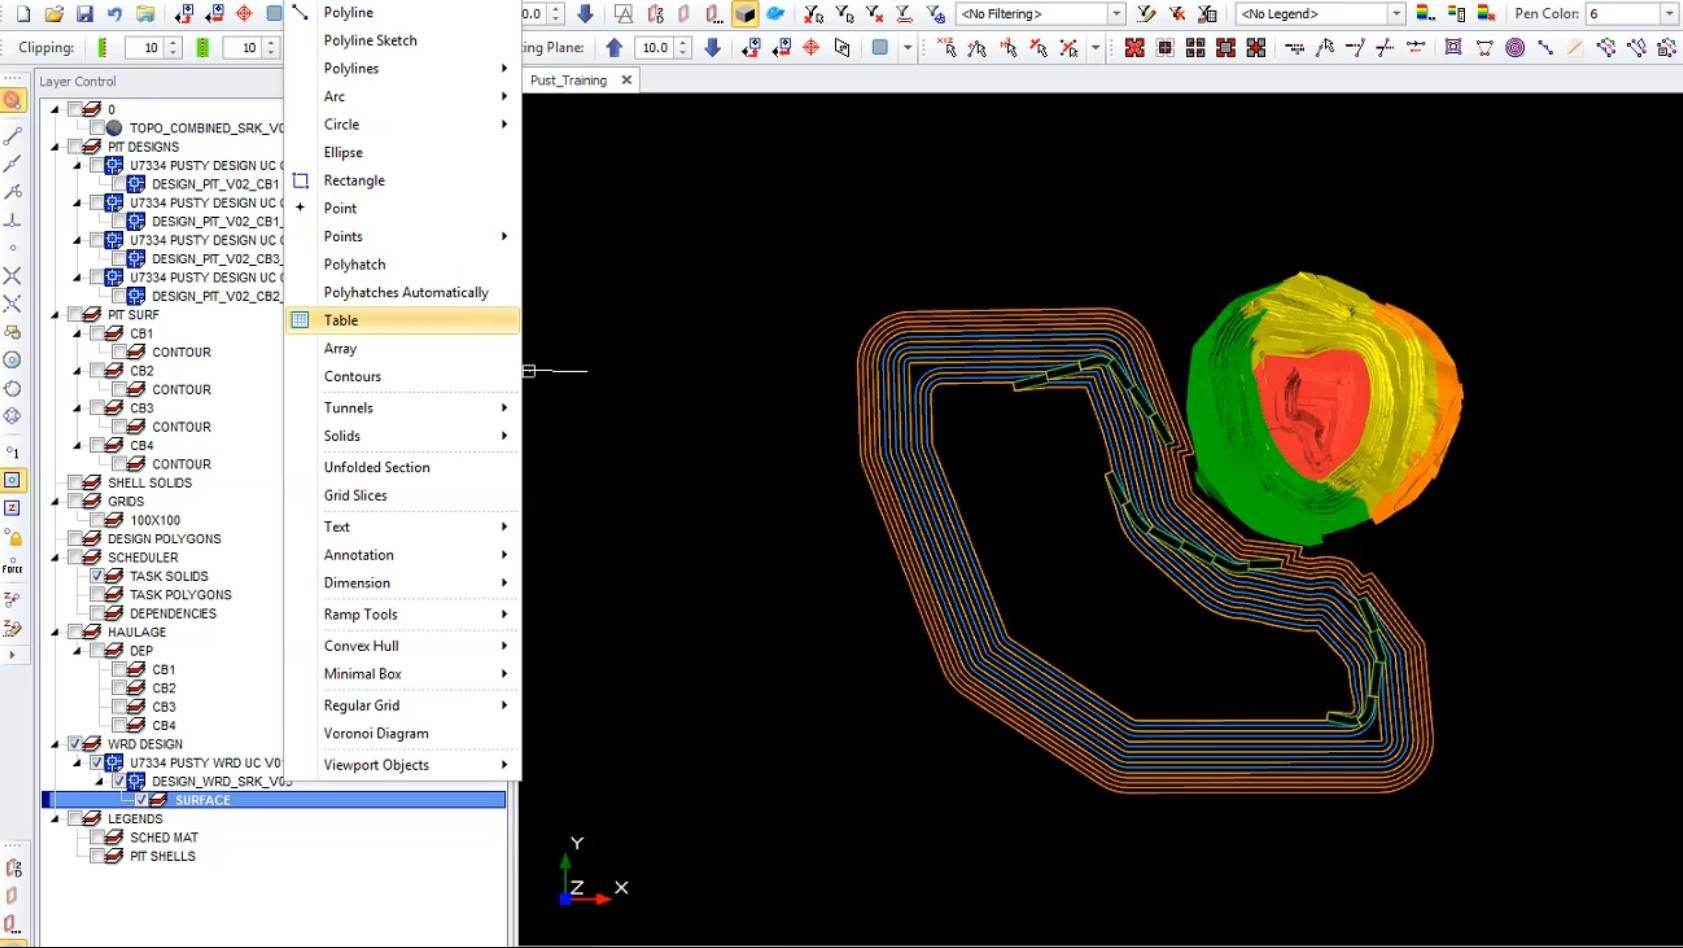Click the Open folder icon
The image size is (1683, 948).
pos(54,14)
